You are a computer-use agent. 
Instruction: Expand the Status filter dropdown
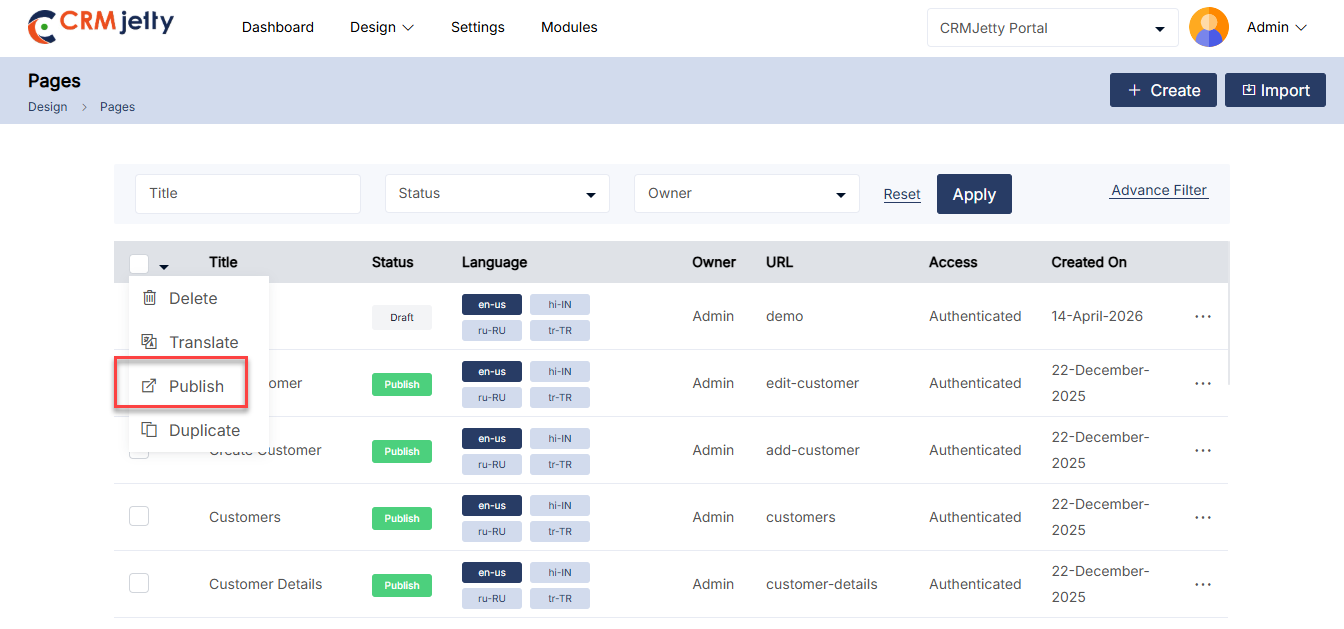point(497,194)
